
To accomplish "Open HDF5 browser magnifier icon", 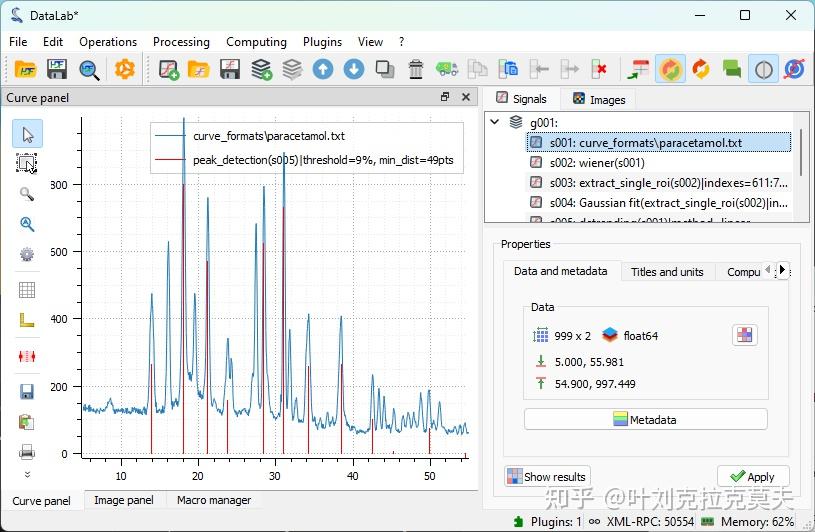I will (89, 69).
